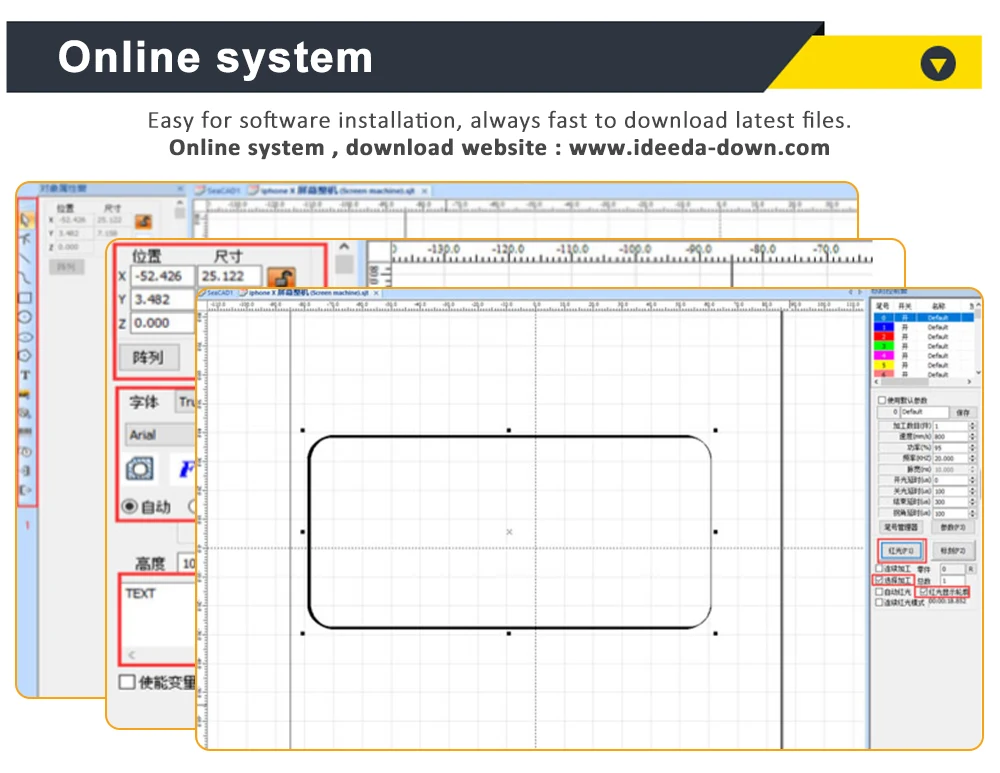Click the Z position field 0.000
Image resolution: width=1000 pixels, height=773 pixels.
pos(162,323)
